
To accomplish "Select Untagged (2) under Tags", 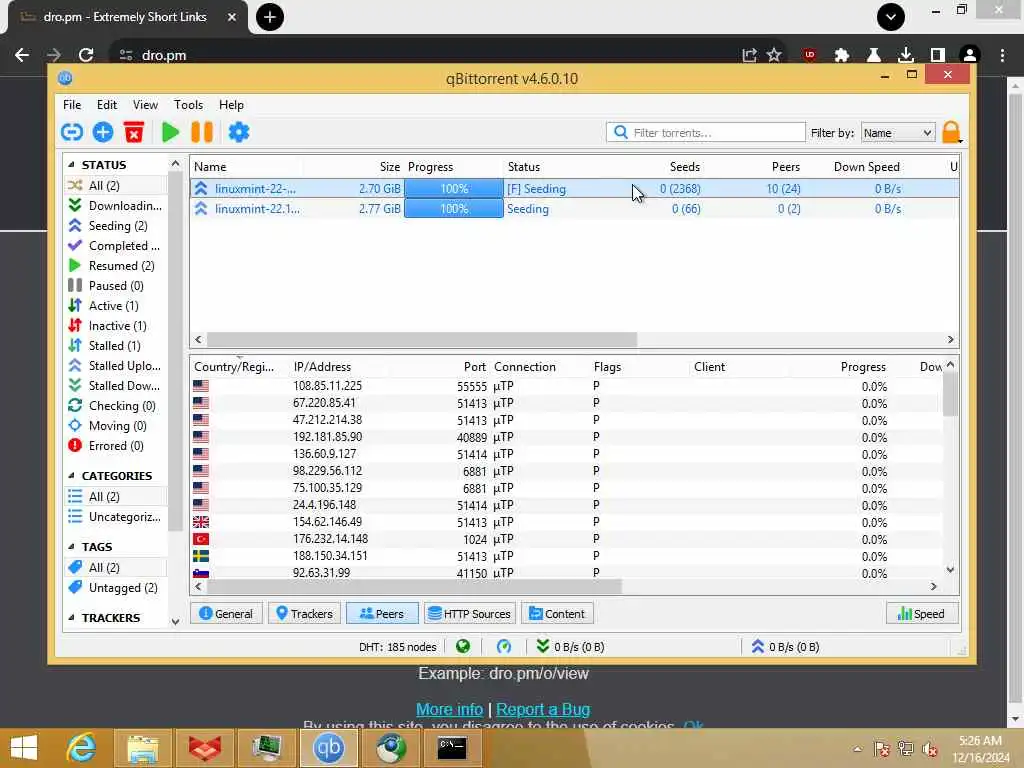I will pyautogui.click(x=115, y=587).
